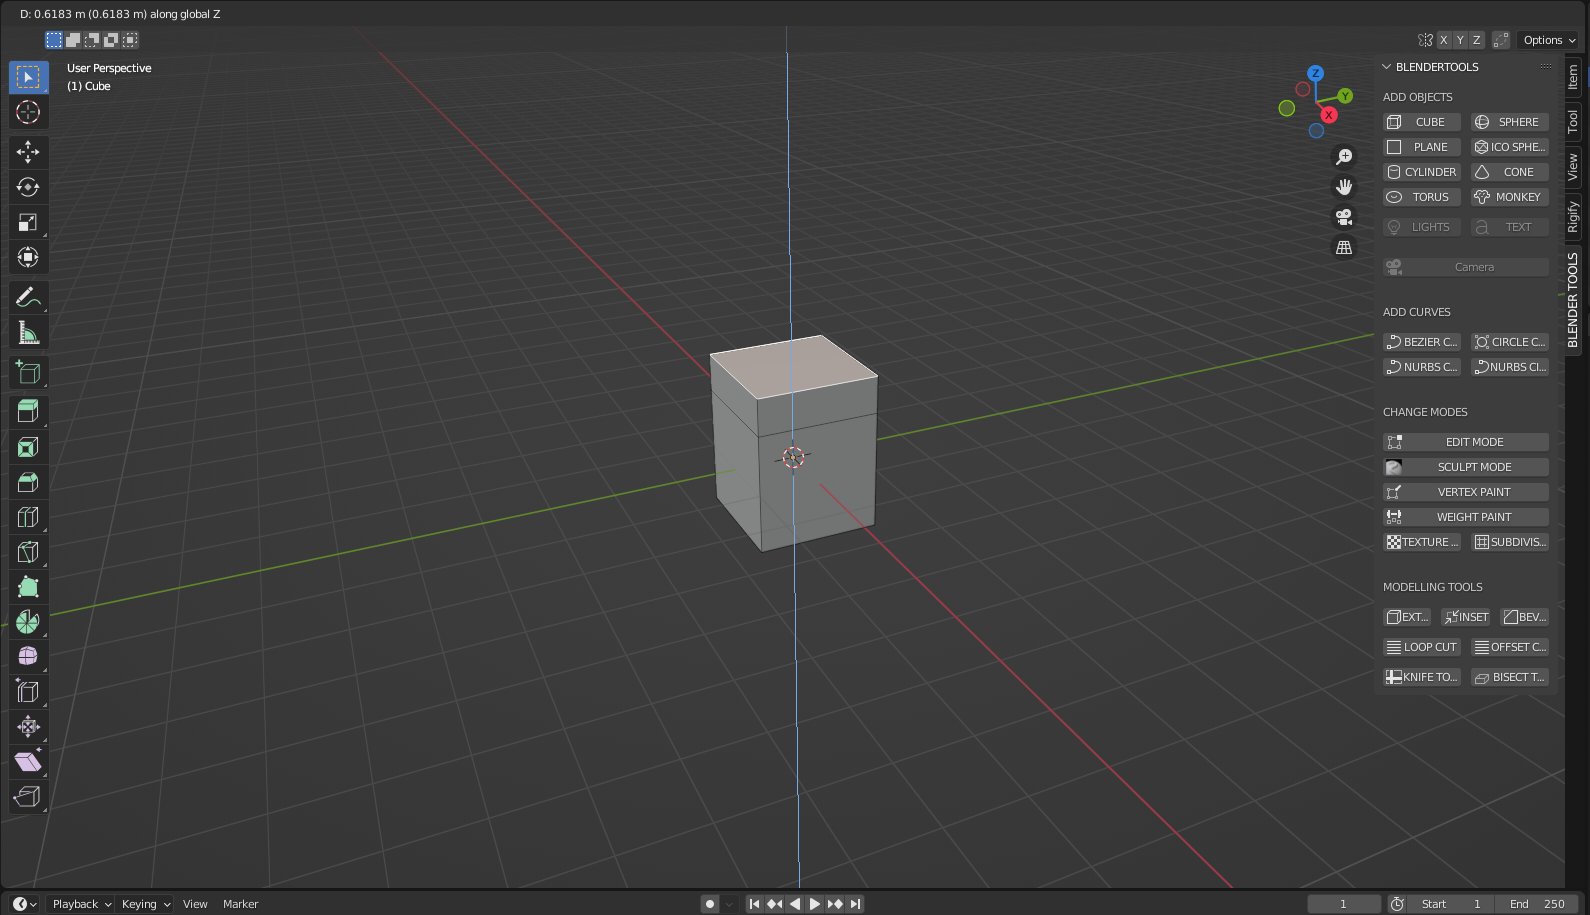Toggle camera view icon

coord(1344,217)
